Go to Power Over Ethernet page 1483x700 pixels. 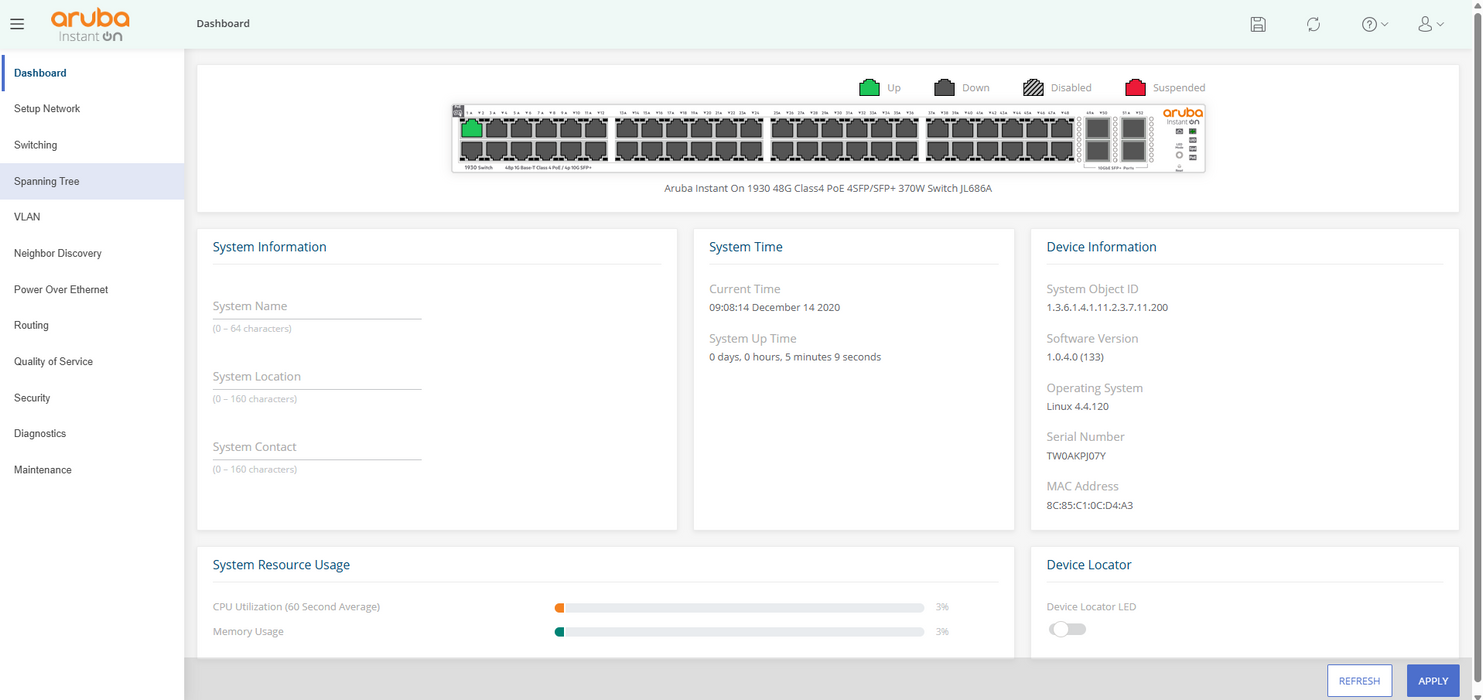[x=61, y=289]
